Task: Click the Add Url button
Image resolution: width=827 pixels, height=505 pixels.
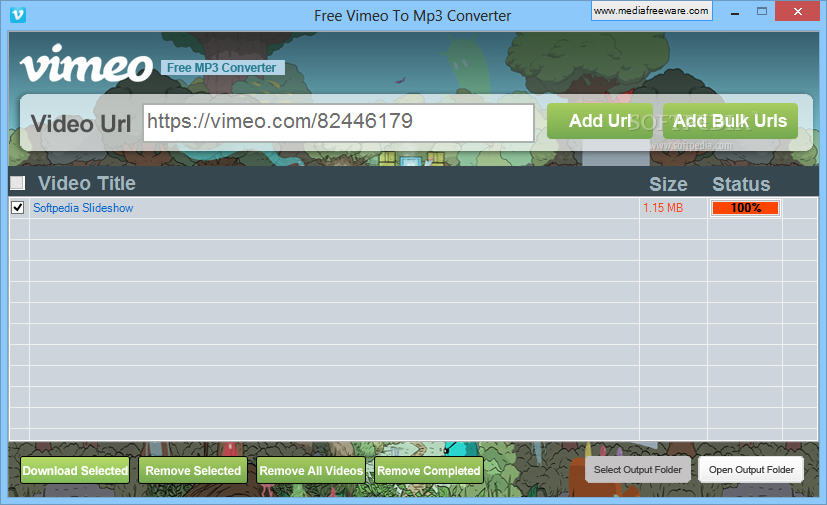Action: coord(600,121)
